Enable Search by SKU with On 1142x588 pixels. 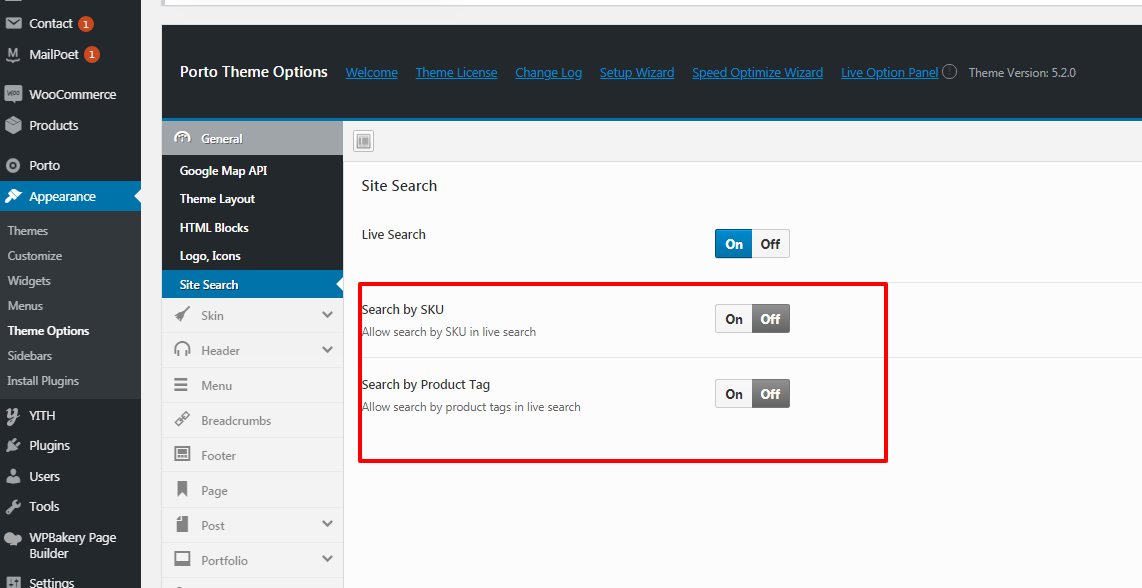pos(733,319)
